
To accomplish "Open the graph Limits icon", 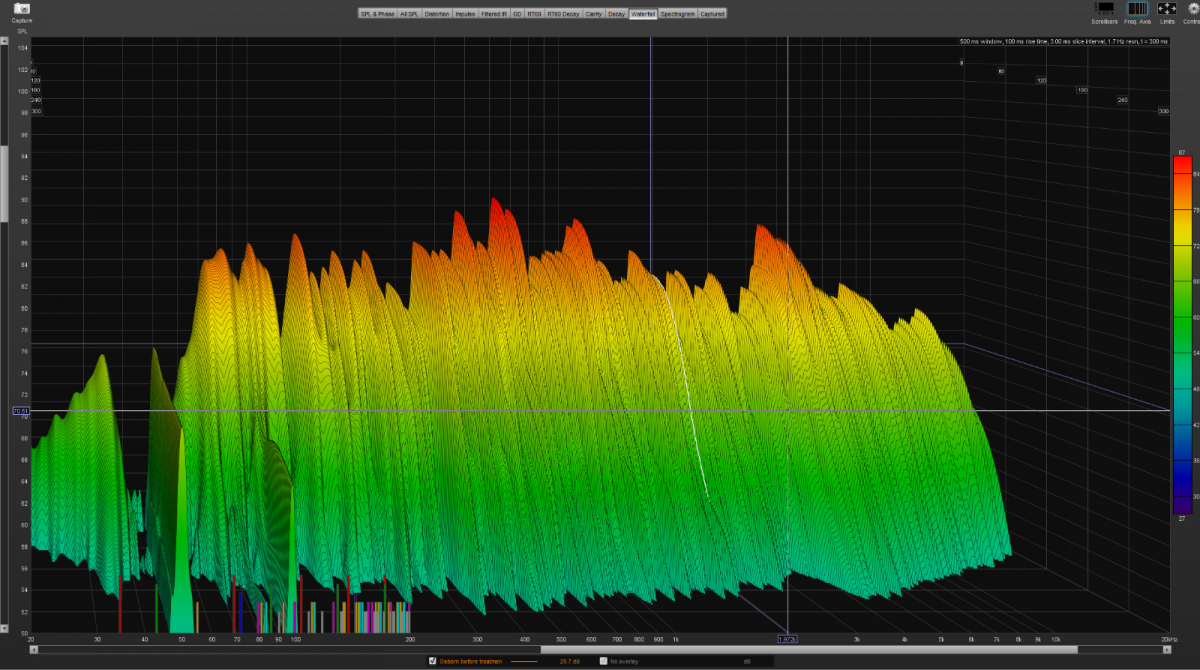I will [x=1167, y=8].
